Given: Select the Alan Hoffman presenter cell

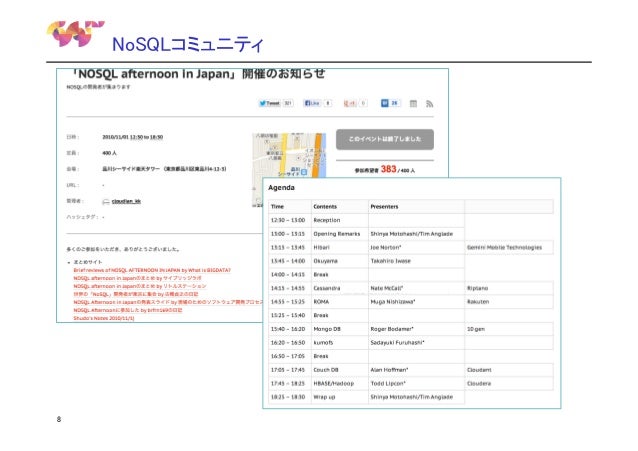Looking at the screenshot, I should [416, 370].
